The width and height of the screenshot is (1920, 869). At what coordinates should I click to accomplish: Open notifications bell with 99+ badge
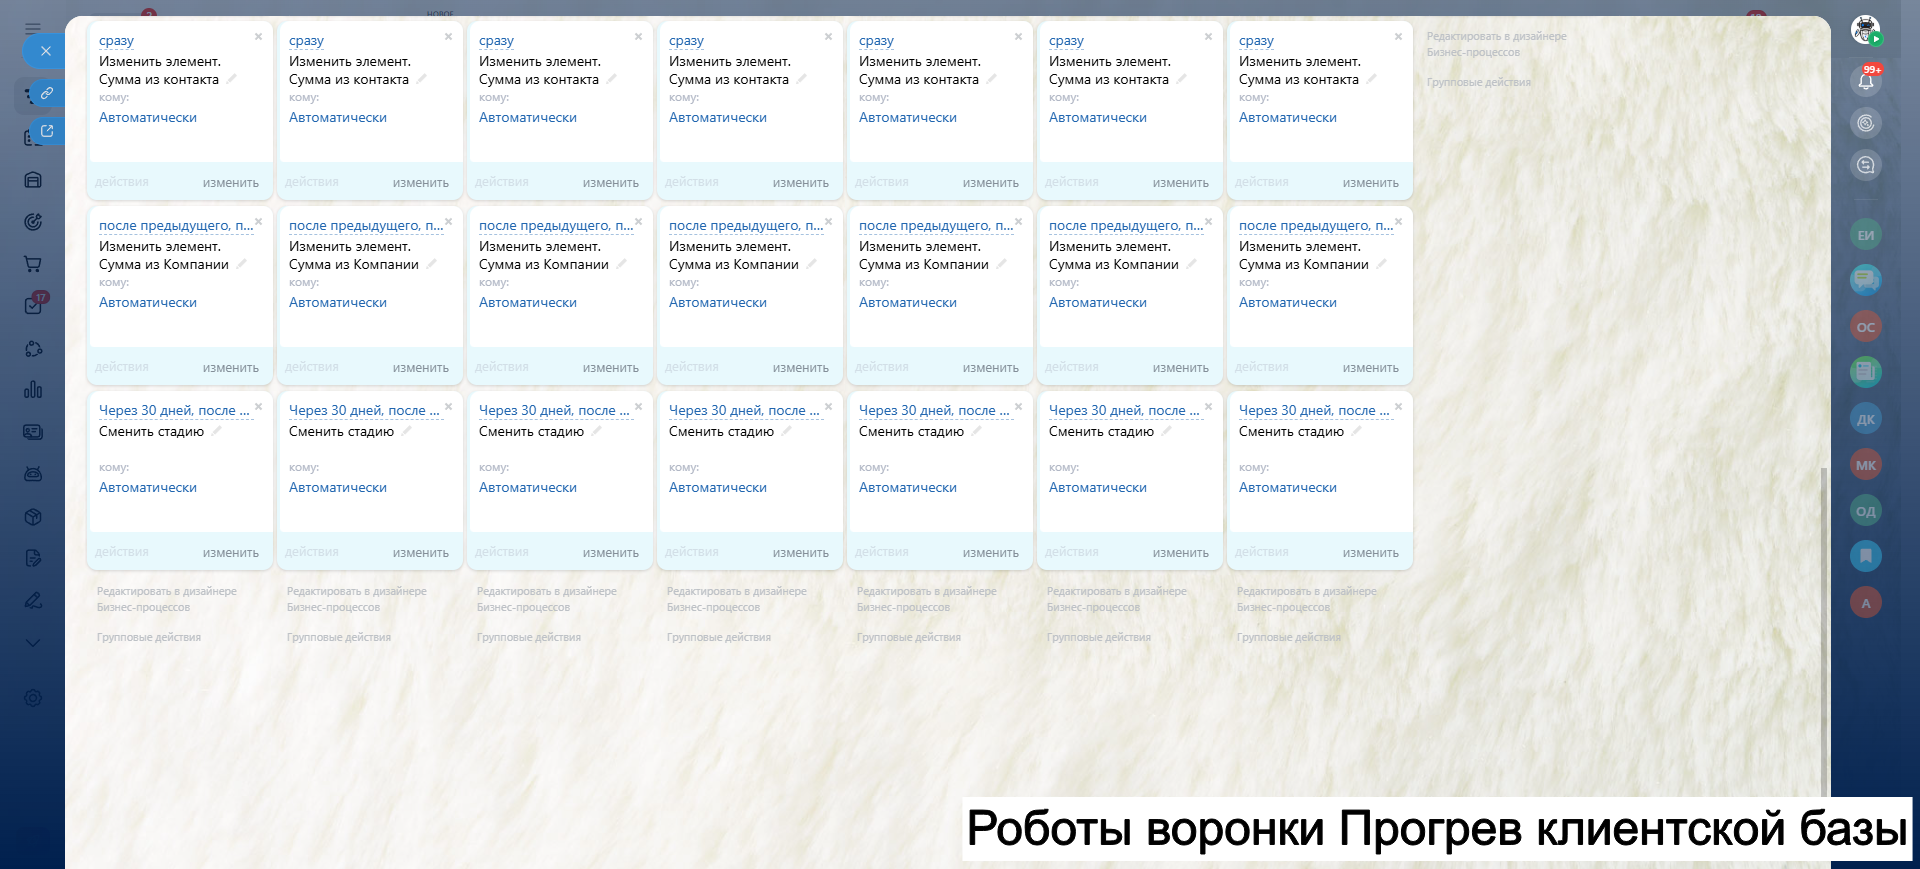[1866, 80]
